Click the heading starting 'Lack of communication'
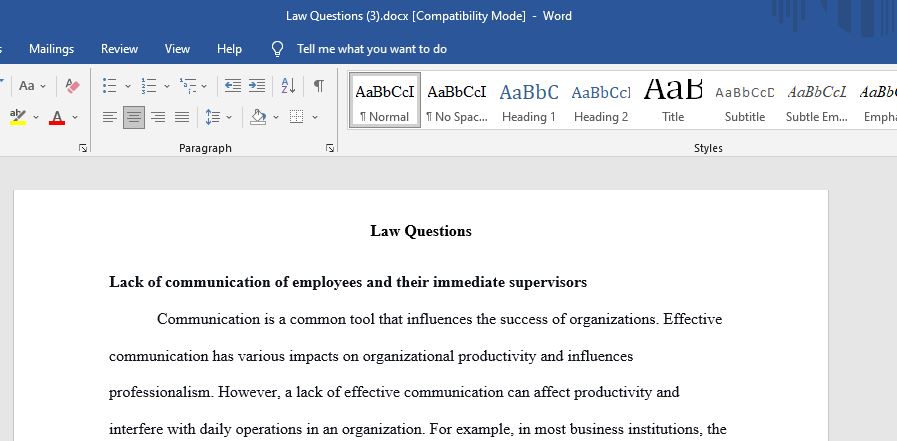This screenshot has width=897, height=441. point(348,282)
